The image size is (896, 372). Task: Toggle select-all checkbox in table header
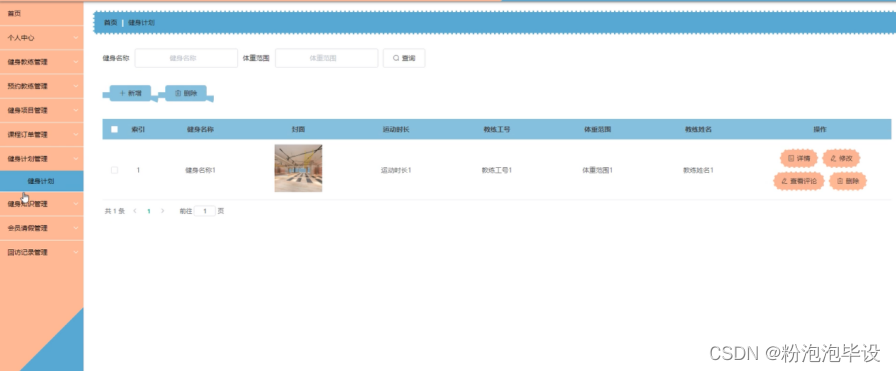click(114, 129)
